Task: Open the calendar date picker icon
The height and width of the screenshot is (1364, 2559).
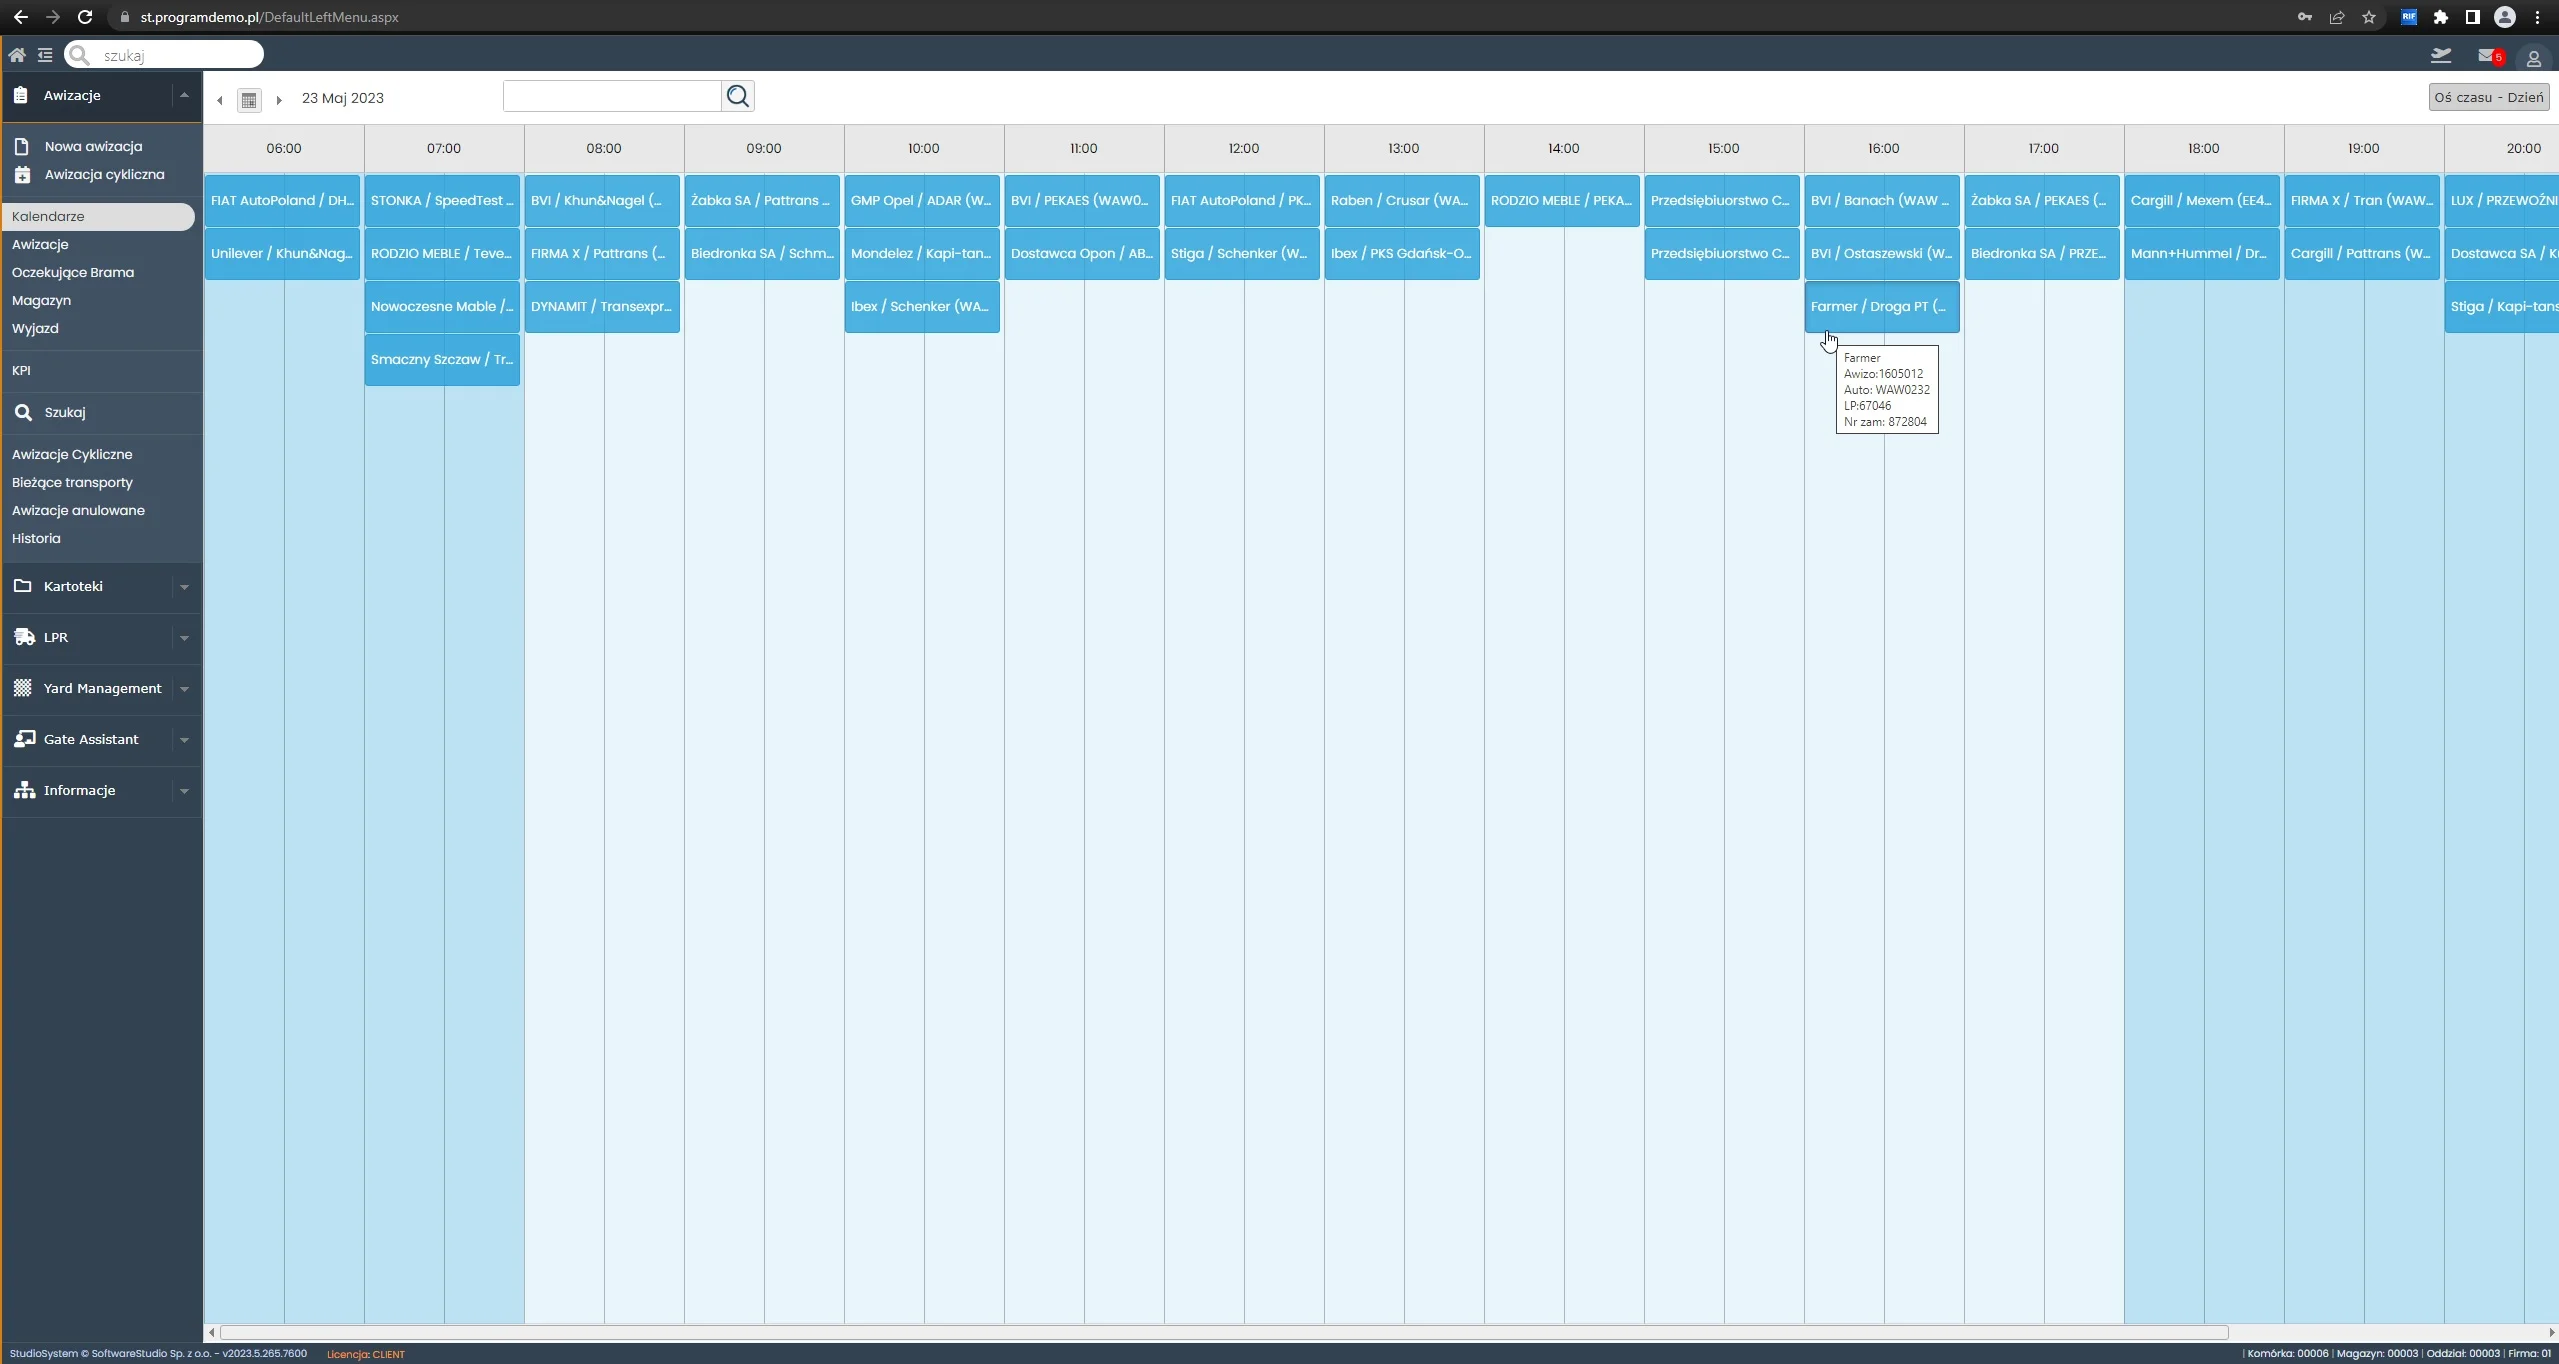Action: pyautogui.click(x=249, y=99)
